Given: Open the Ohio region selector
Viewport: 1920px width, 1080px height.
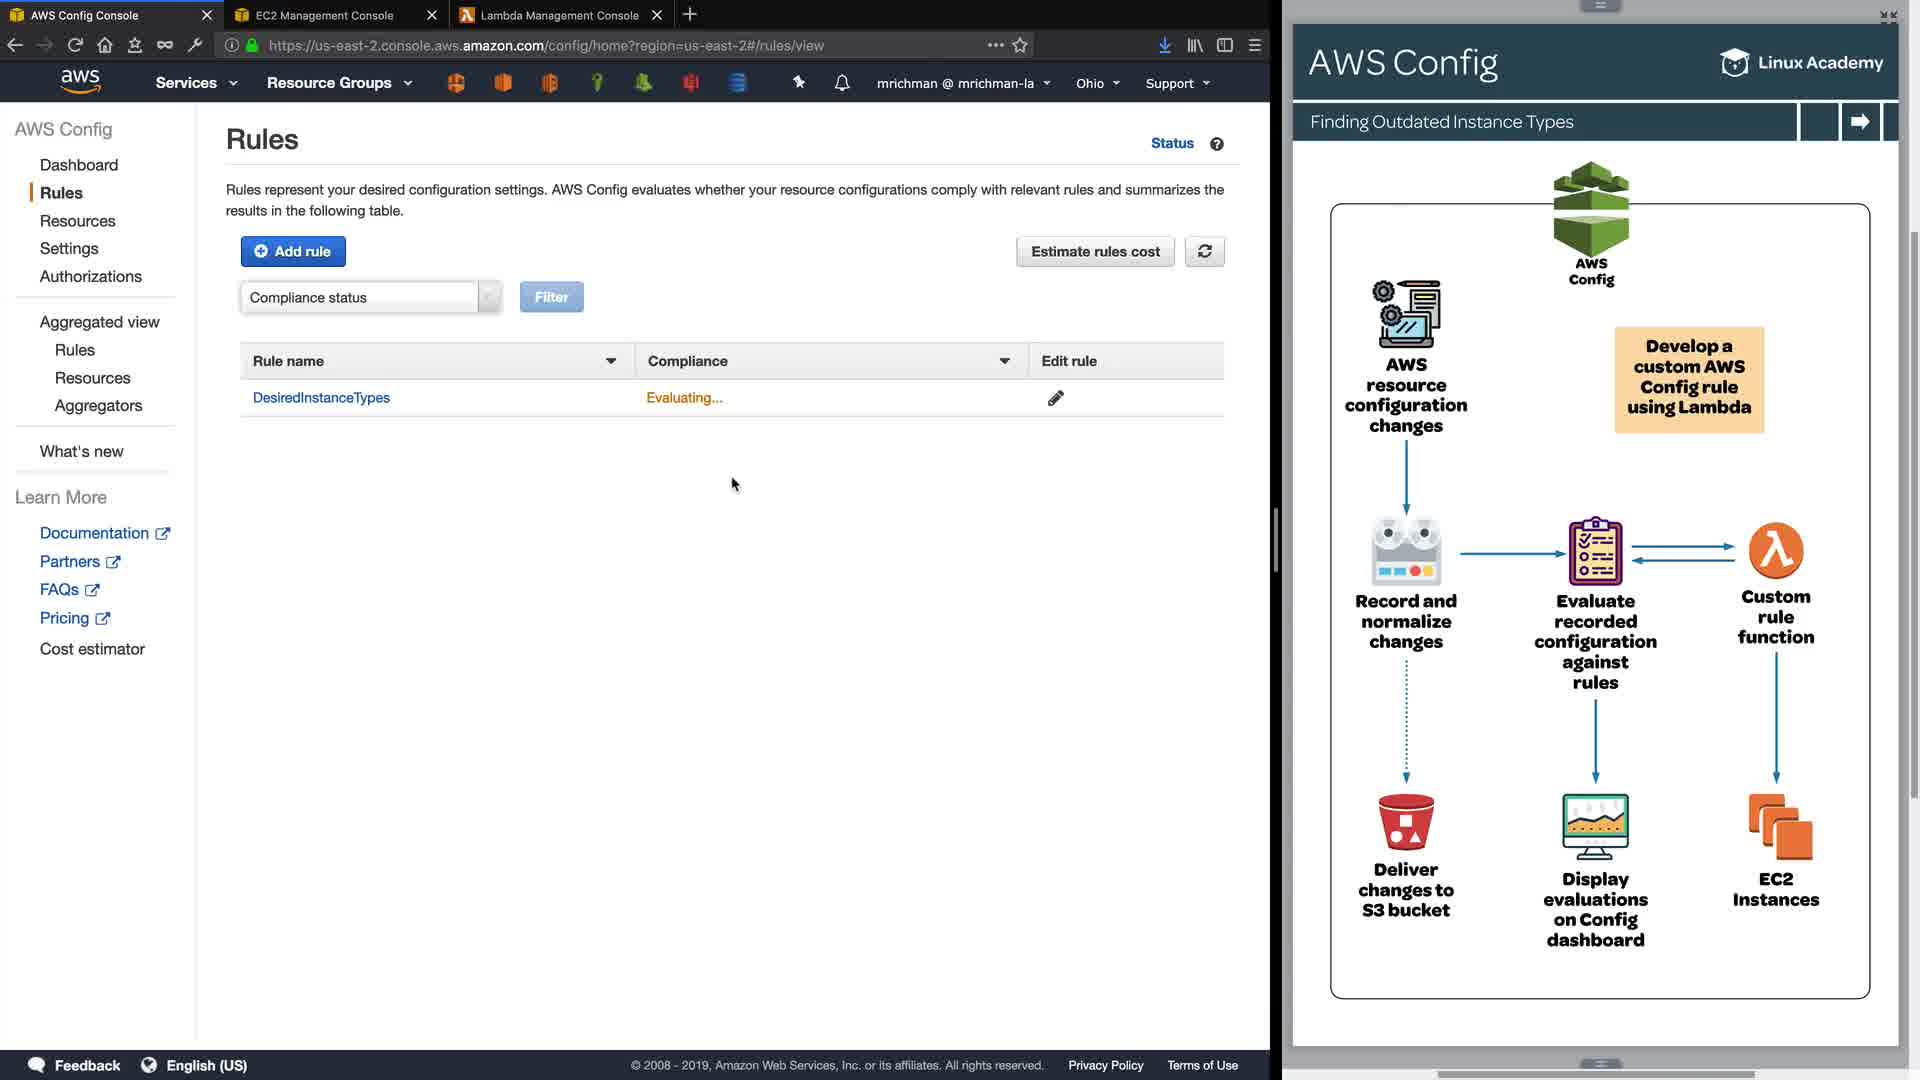Looking at the screenshot, I should [1097, 83].
